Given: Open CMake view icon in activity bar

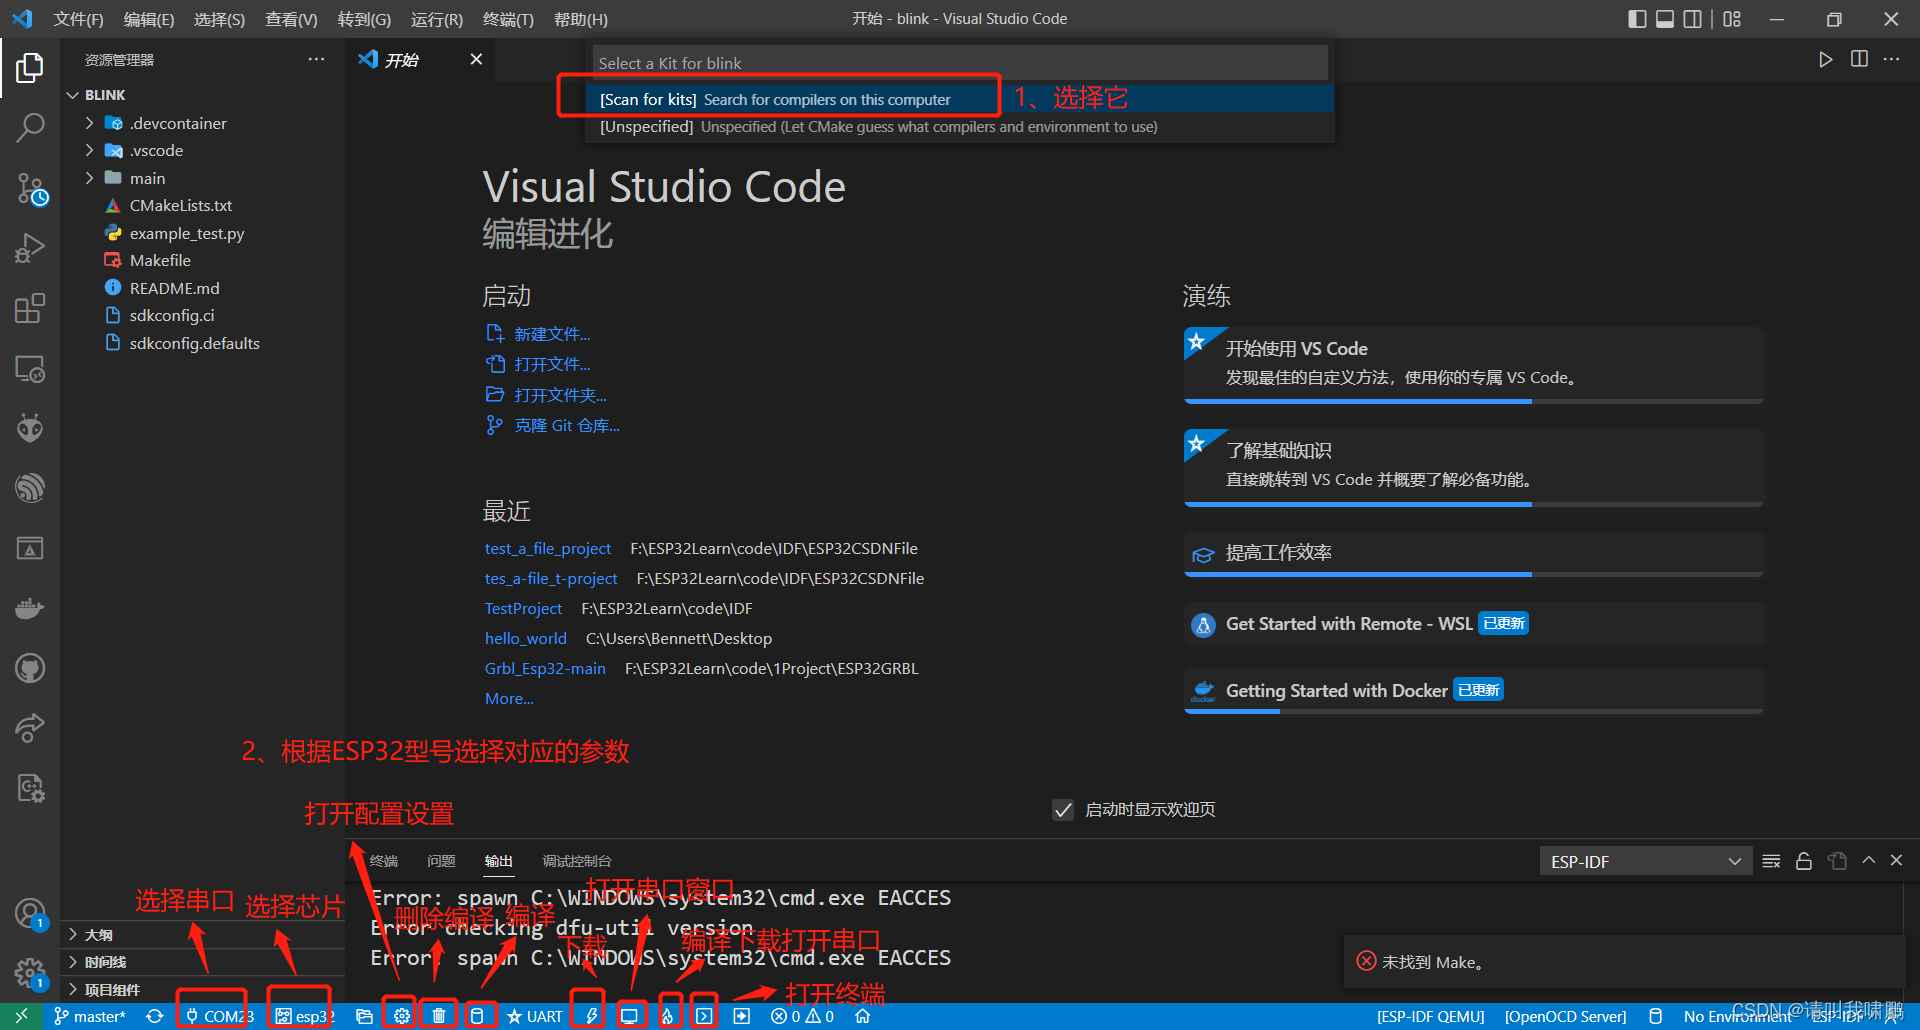Looking at the screenshot, I should pos(30,548).
